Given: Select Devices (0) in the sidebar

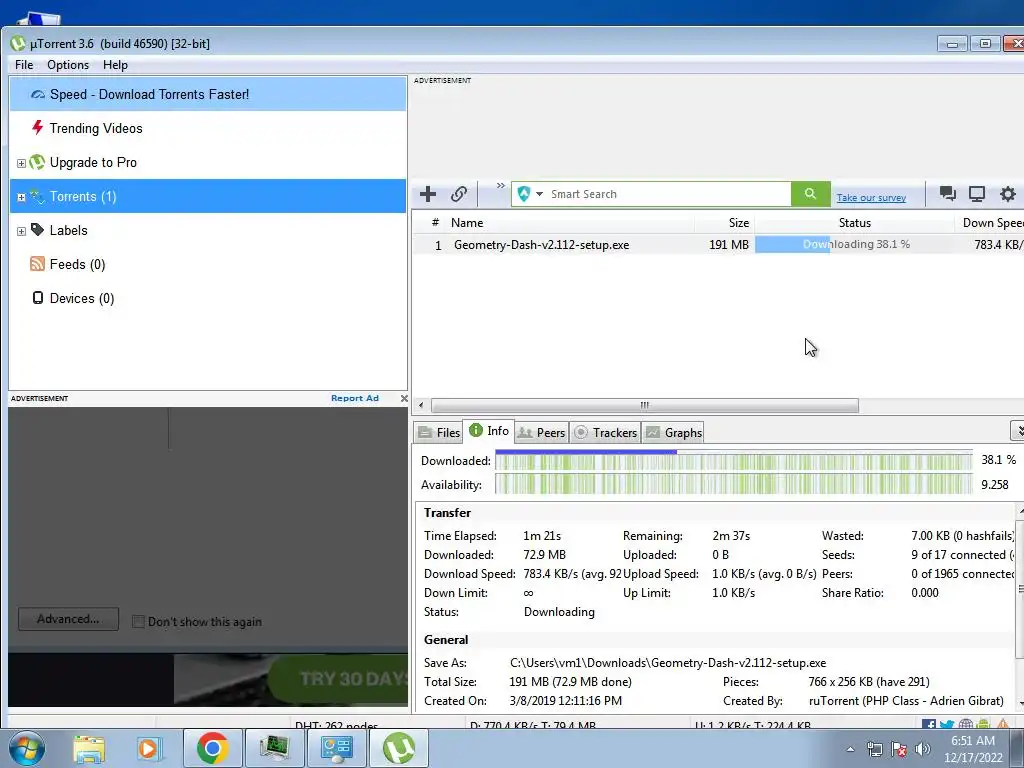Looking at the screenshot, I should coord(208,298).
